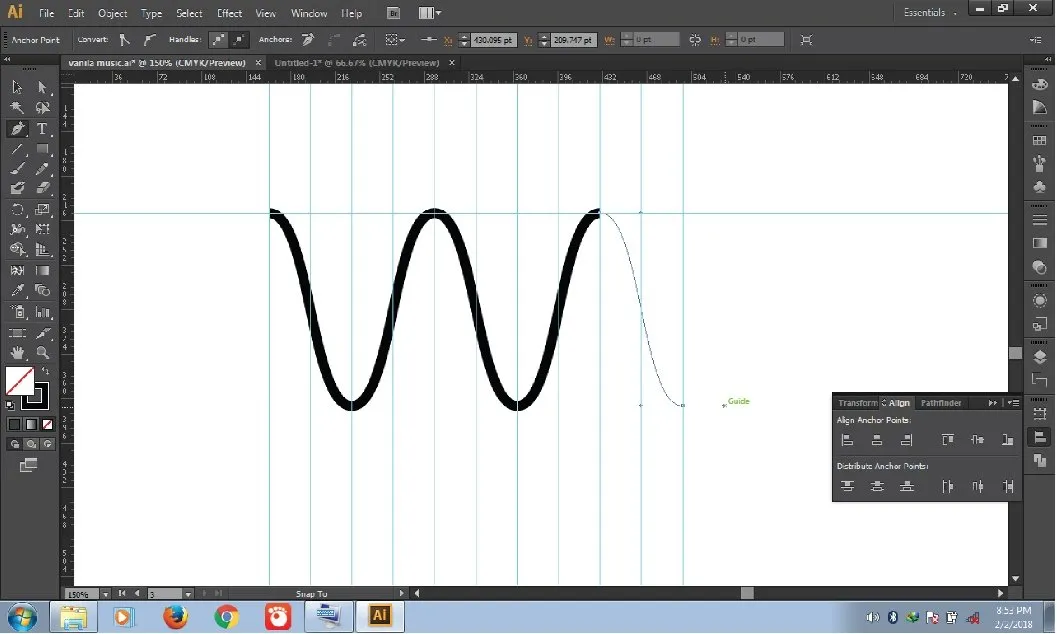Toggle hide handles for multiple selected anchors
The width and height of the screenshot is (1057, 634).
pyautogui.click(x=239, y=40)
